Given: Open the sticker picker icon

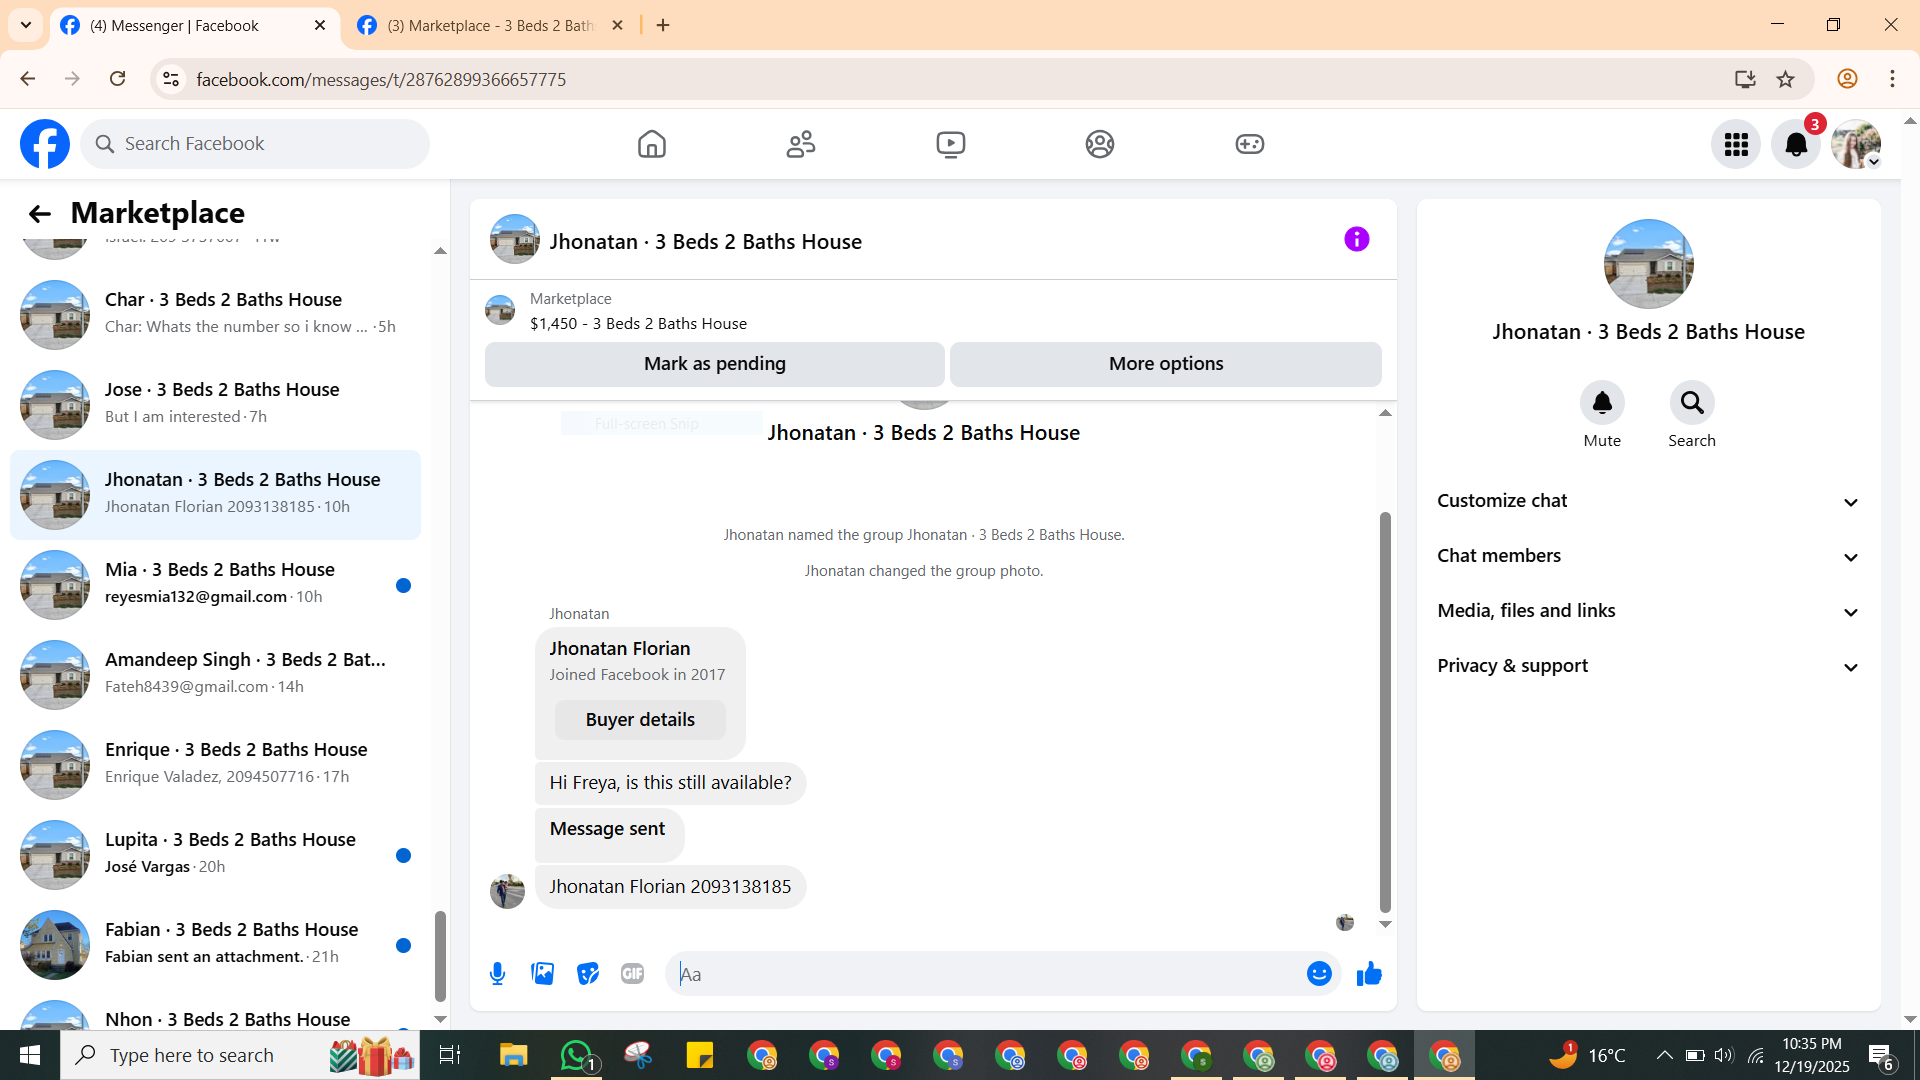Looking at the screenshot, I should coord(588,973).
